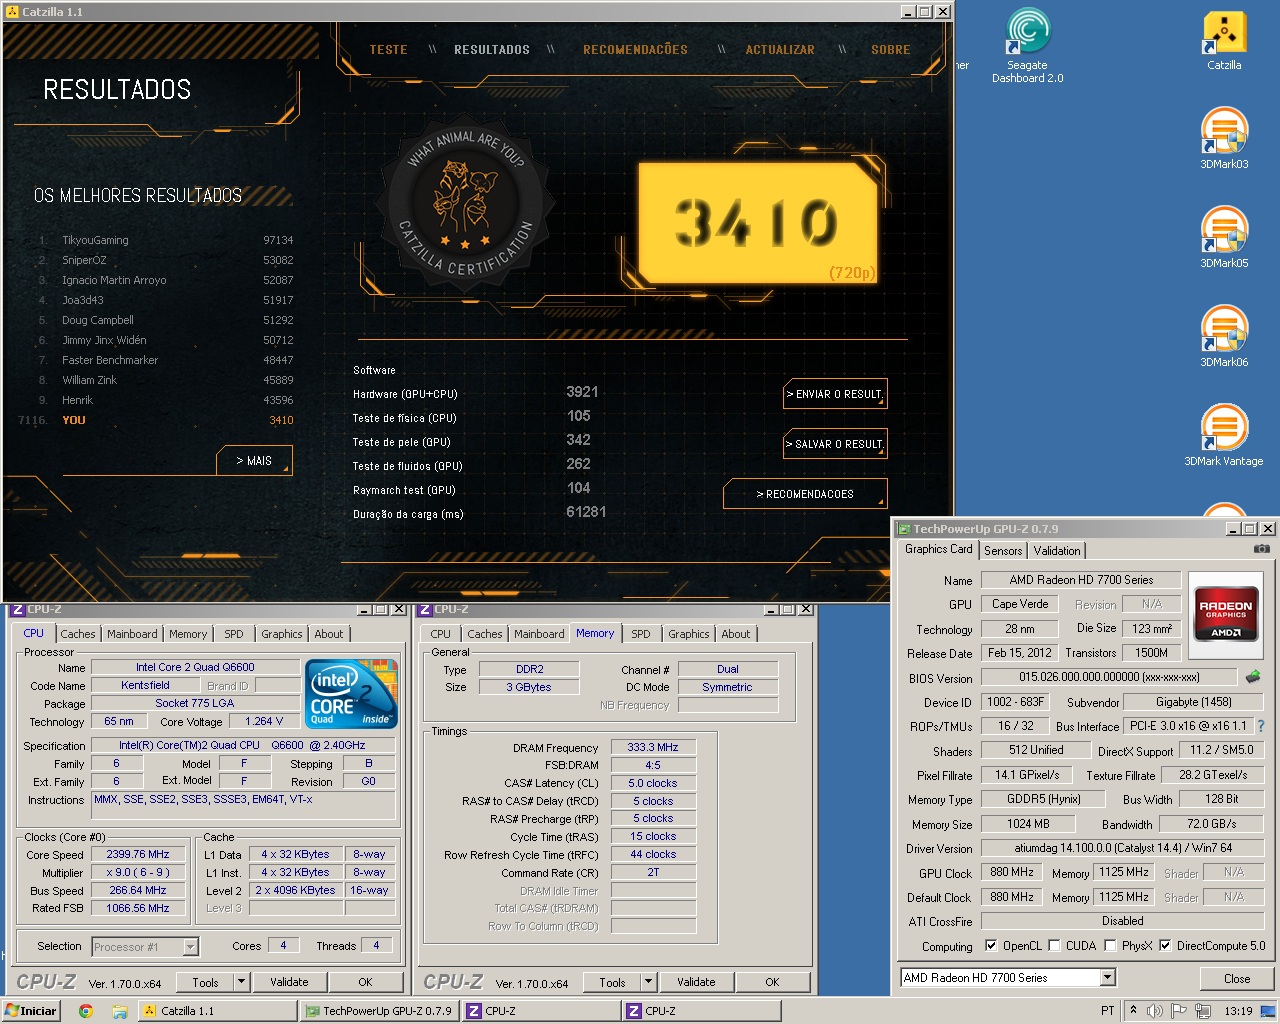Click the SALVAR O RESULT. button
Image resolution: width=1280 pixels, height=1024 pixels.
(835, 444)
